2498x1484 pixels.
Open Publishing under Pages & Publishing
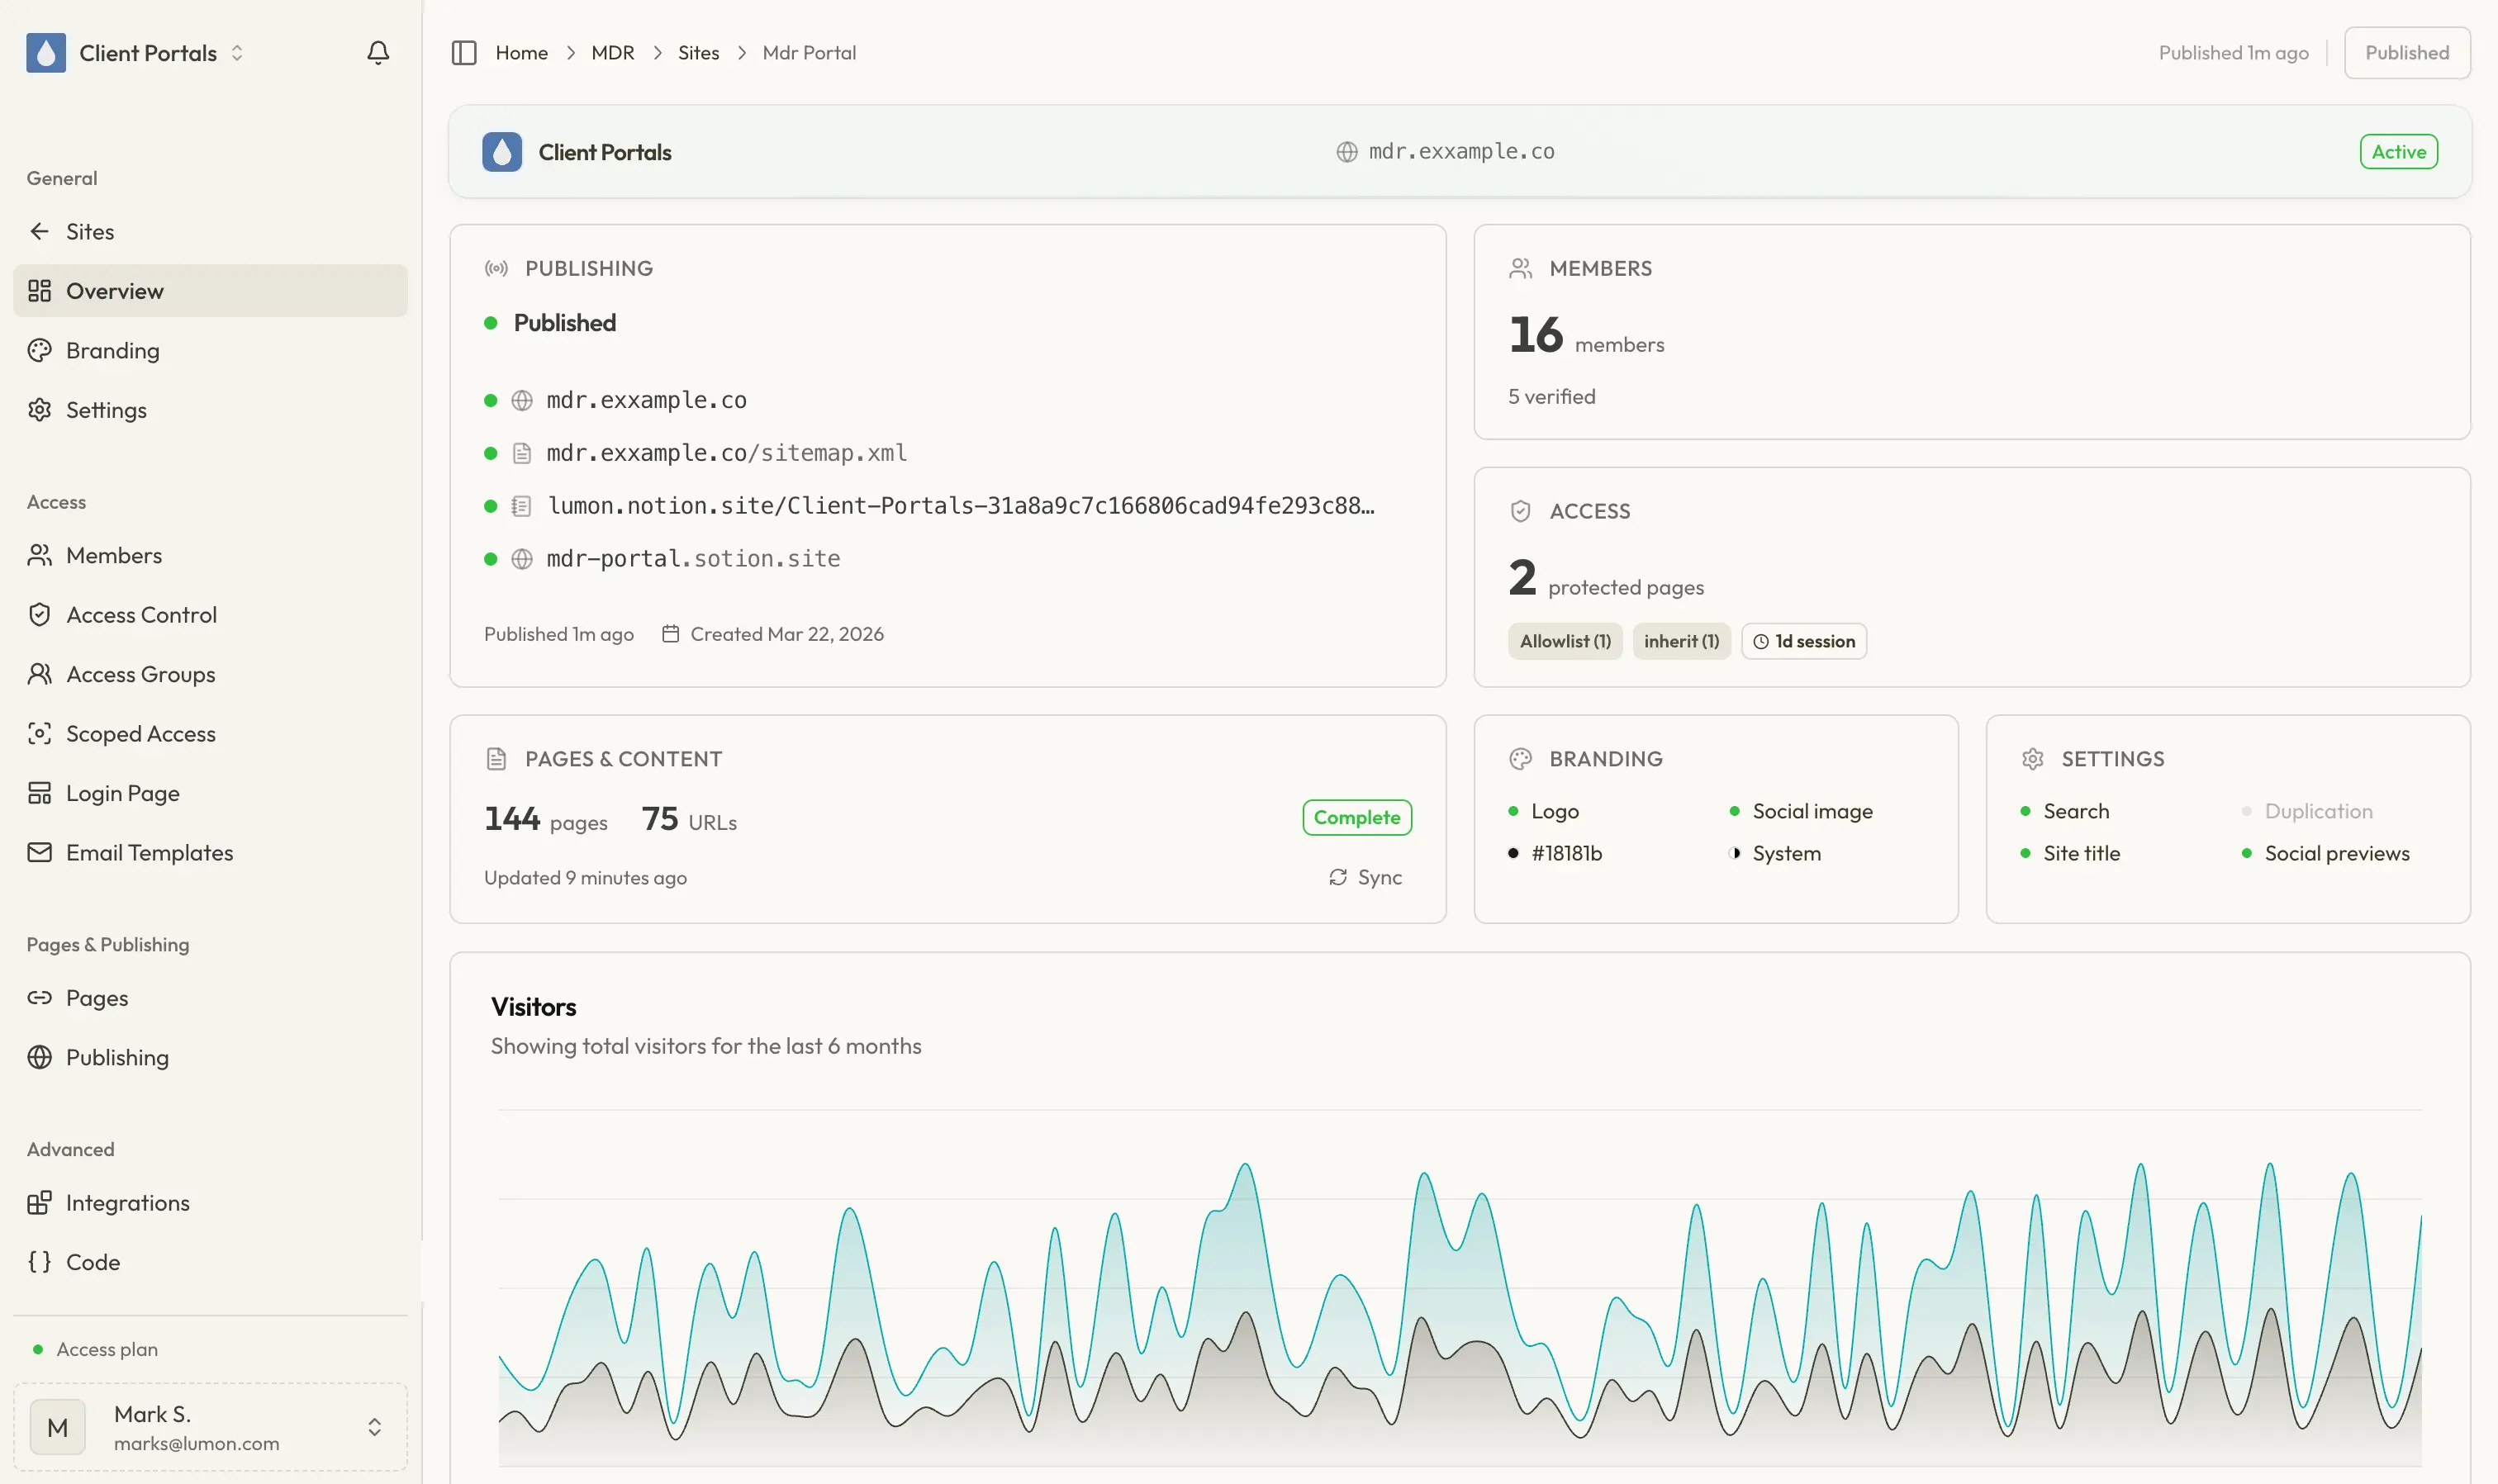coord(116,1057)
